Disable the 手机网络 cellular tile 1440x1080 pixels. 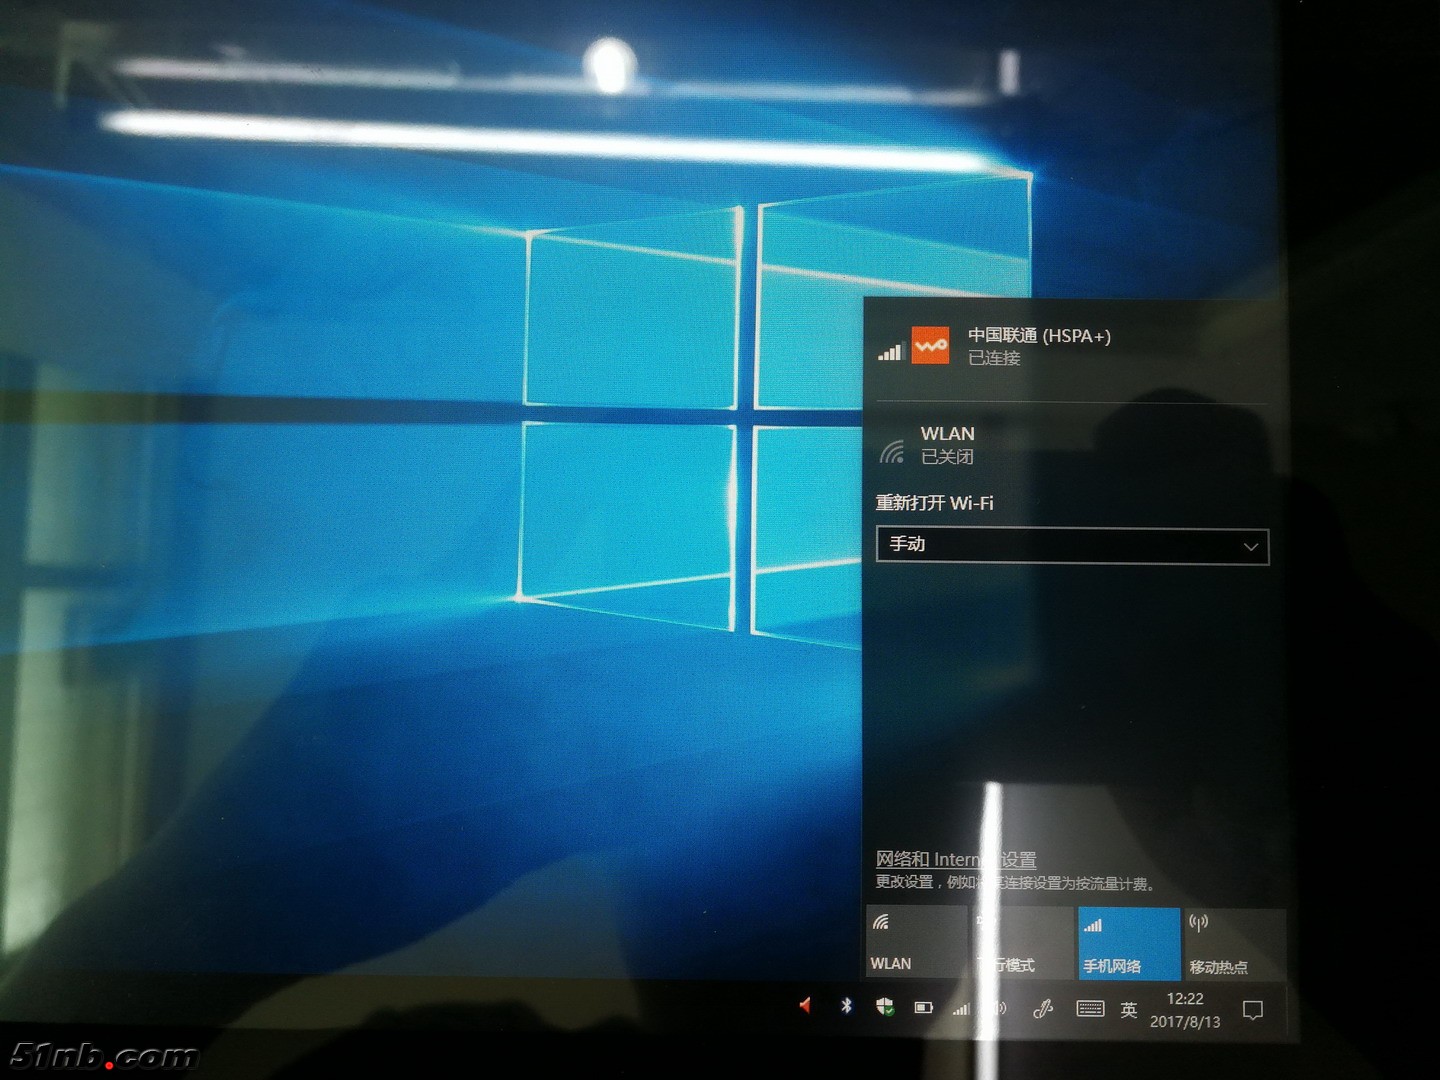pyautogui.click(x=1128, y=943)
